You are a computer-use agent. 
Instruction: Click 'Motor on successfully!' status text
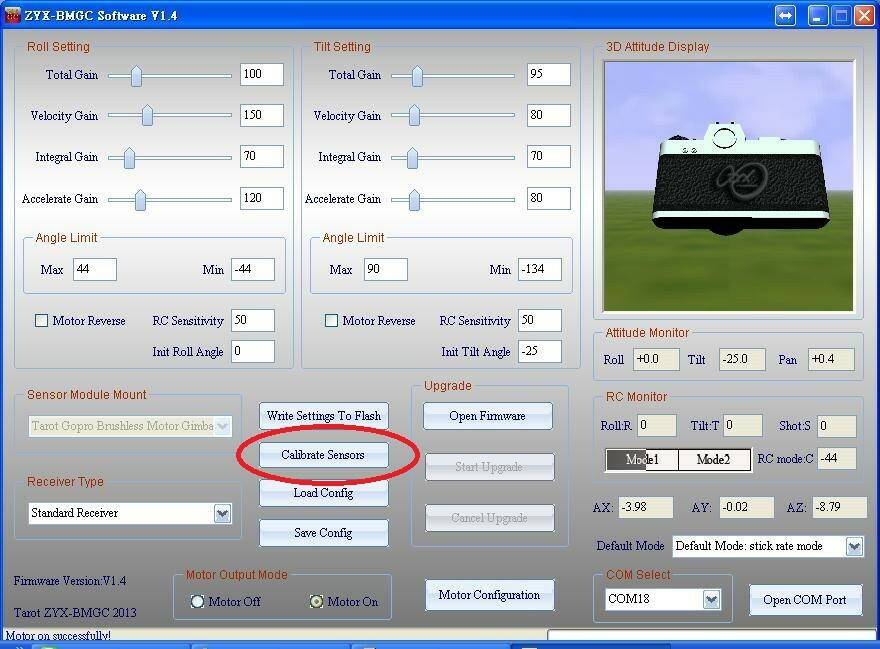[58, 636]
